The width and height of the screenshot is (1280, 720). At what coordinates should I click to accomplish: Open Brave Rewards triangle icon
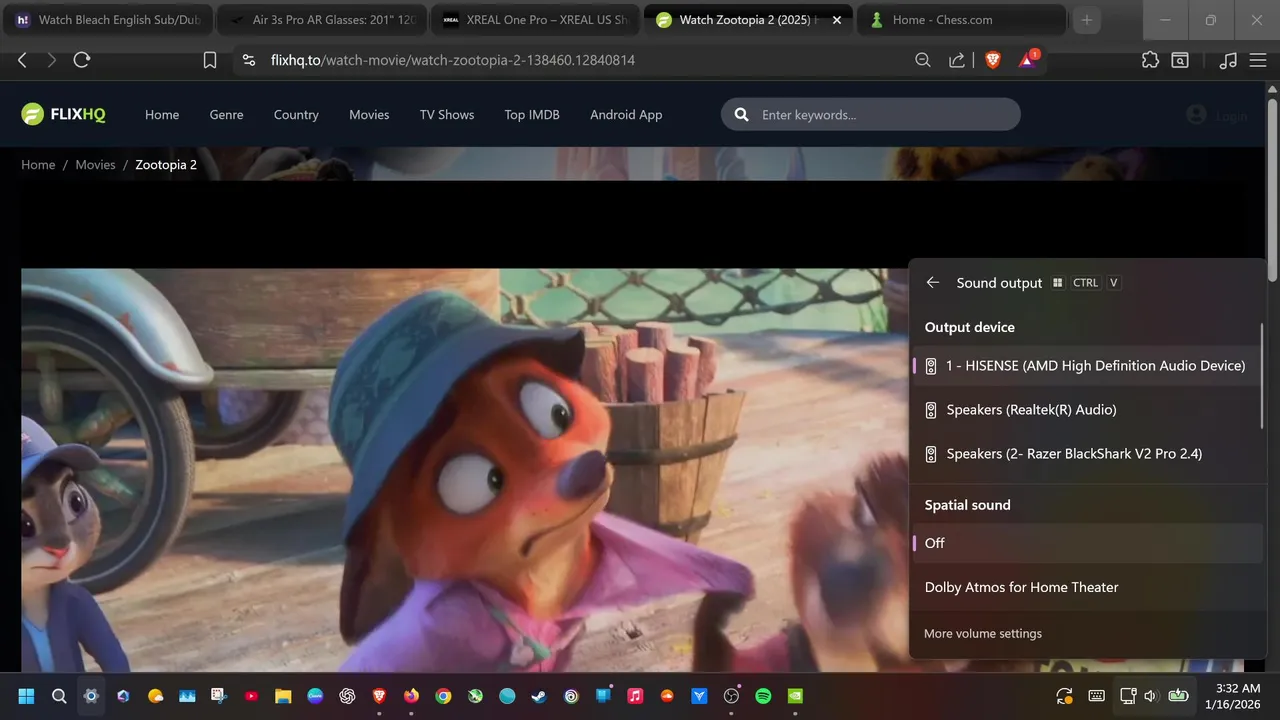point(1028,59)
